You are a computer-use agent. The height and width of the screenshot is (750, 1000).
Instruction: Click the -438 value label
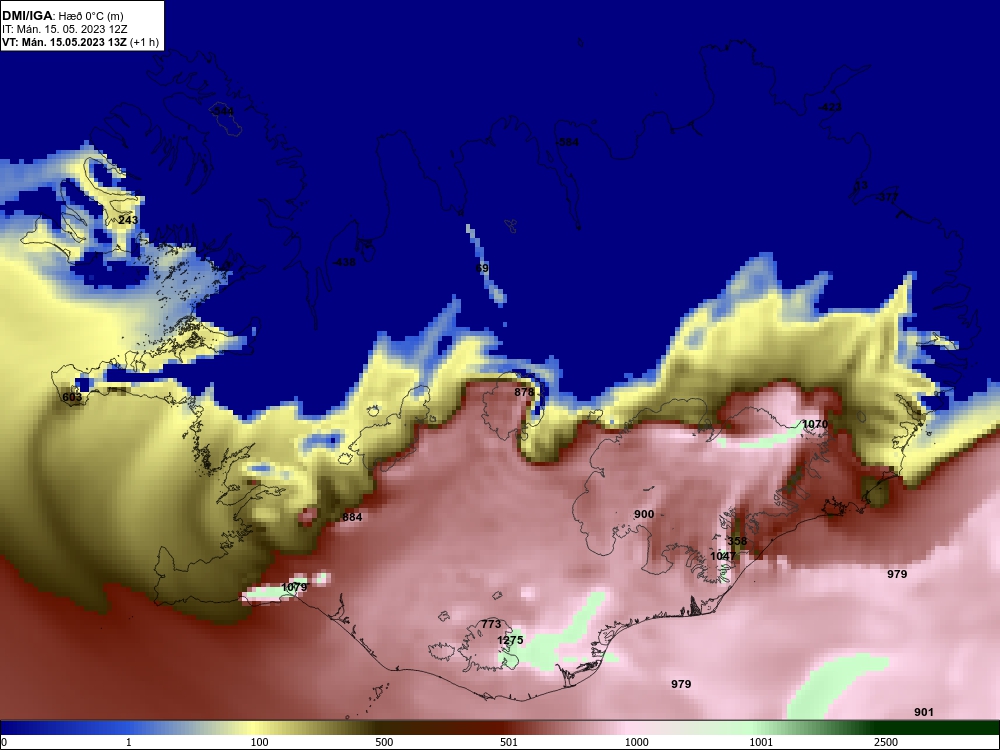pos(344,262)
